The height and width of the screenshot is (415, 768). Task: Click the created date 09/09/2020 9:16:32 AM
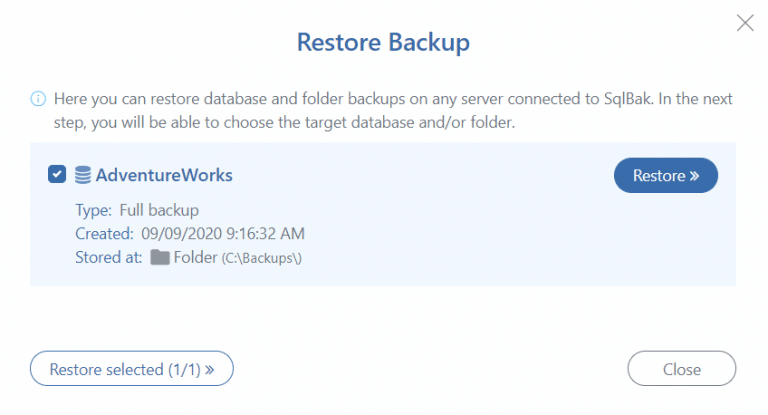pyautogui.click(x=223, y=233)
